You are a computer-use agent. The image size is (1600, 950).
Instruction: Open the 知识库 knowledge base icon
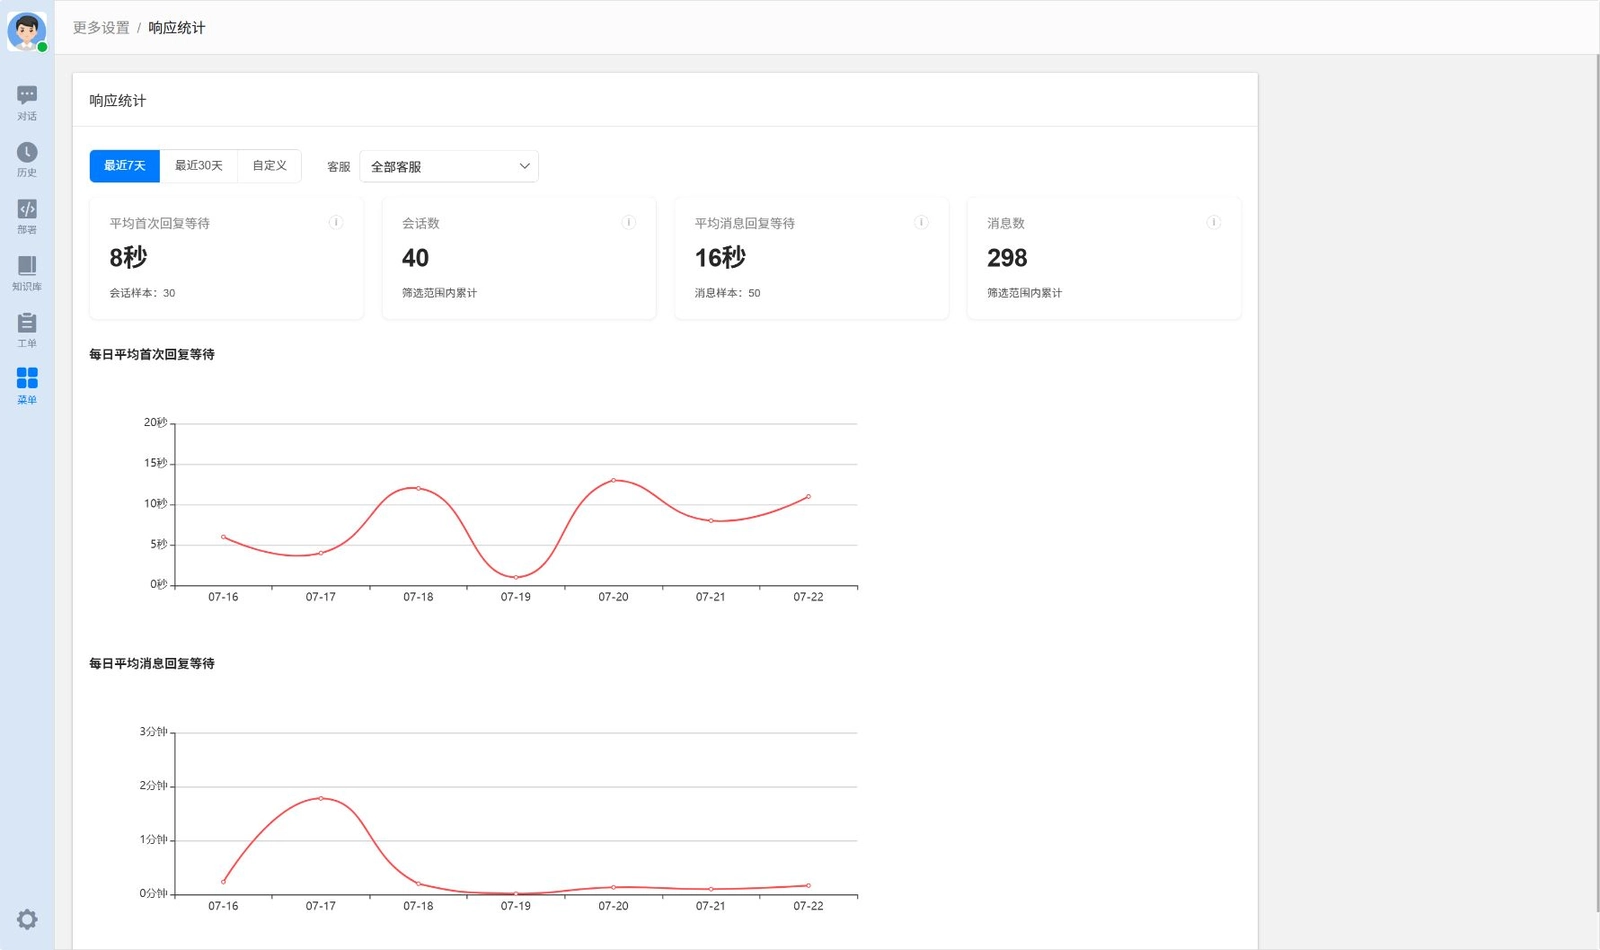(x=27, y=273)
